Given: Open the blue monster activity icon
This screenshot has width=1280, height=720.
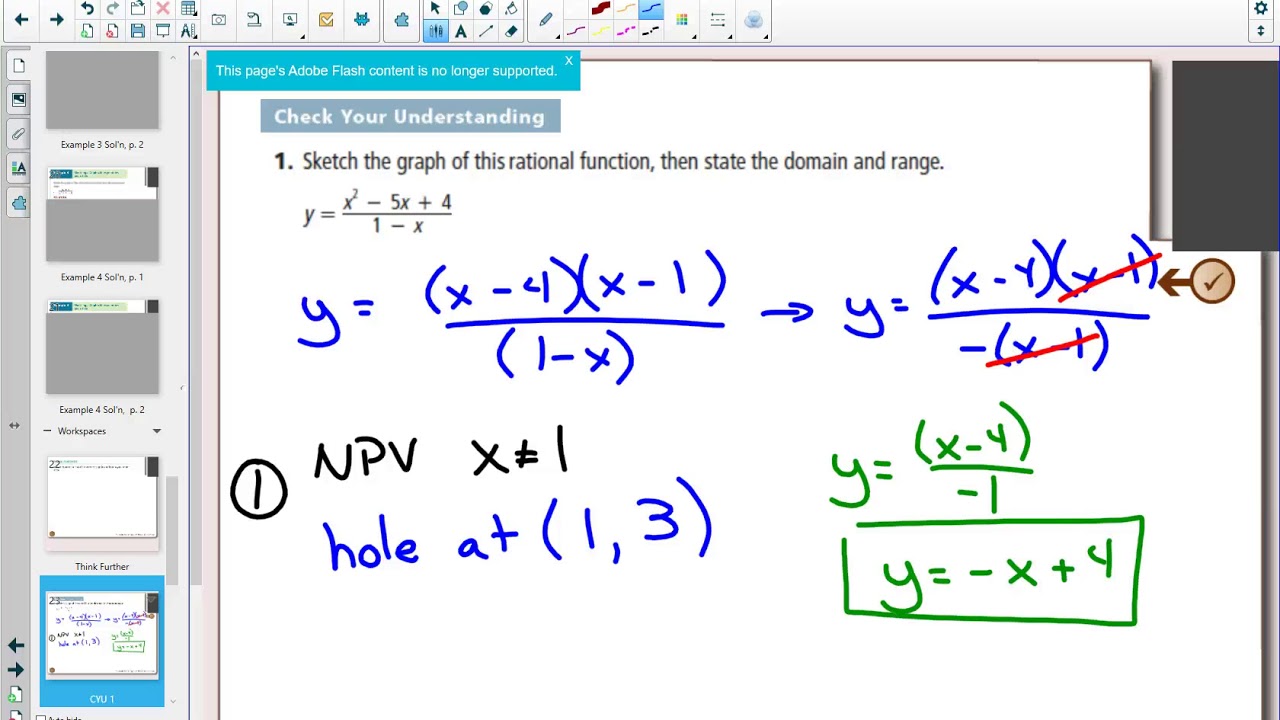Looking at the screenshot, I should point(362,20).
